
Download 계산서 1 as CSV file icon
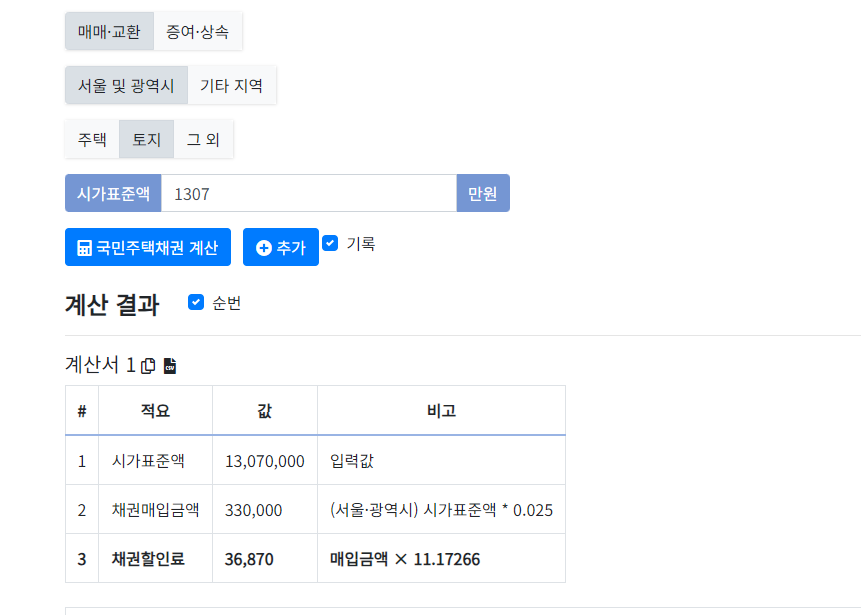(170, 366)
